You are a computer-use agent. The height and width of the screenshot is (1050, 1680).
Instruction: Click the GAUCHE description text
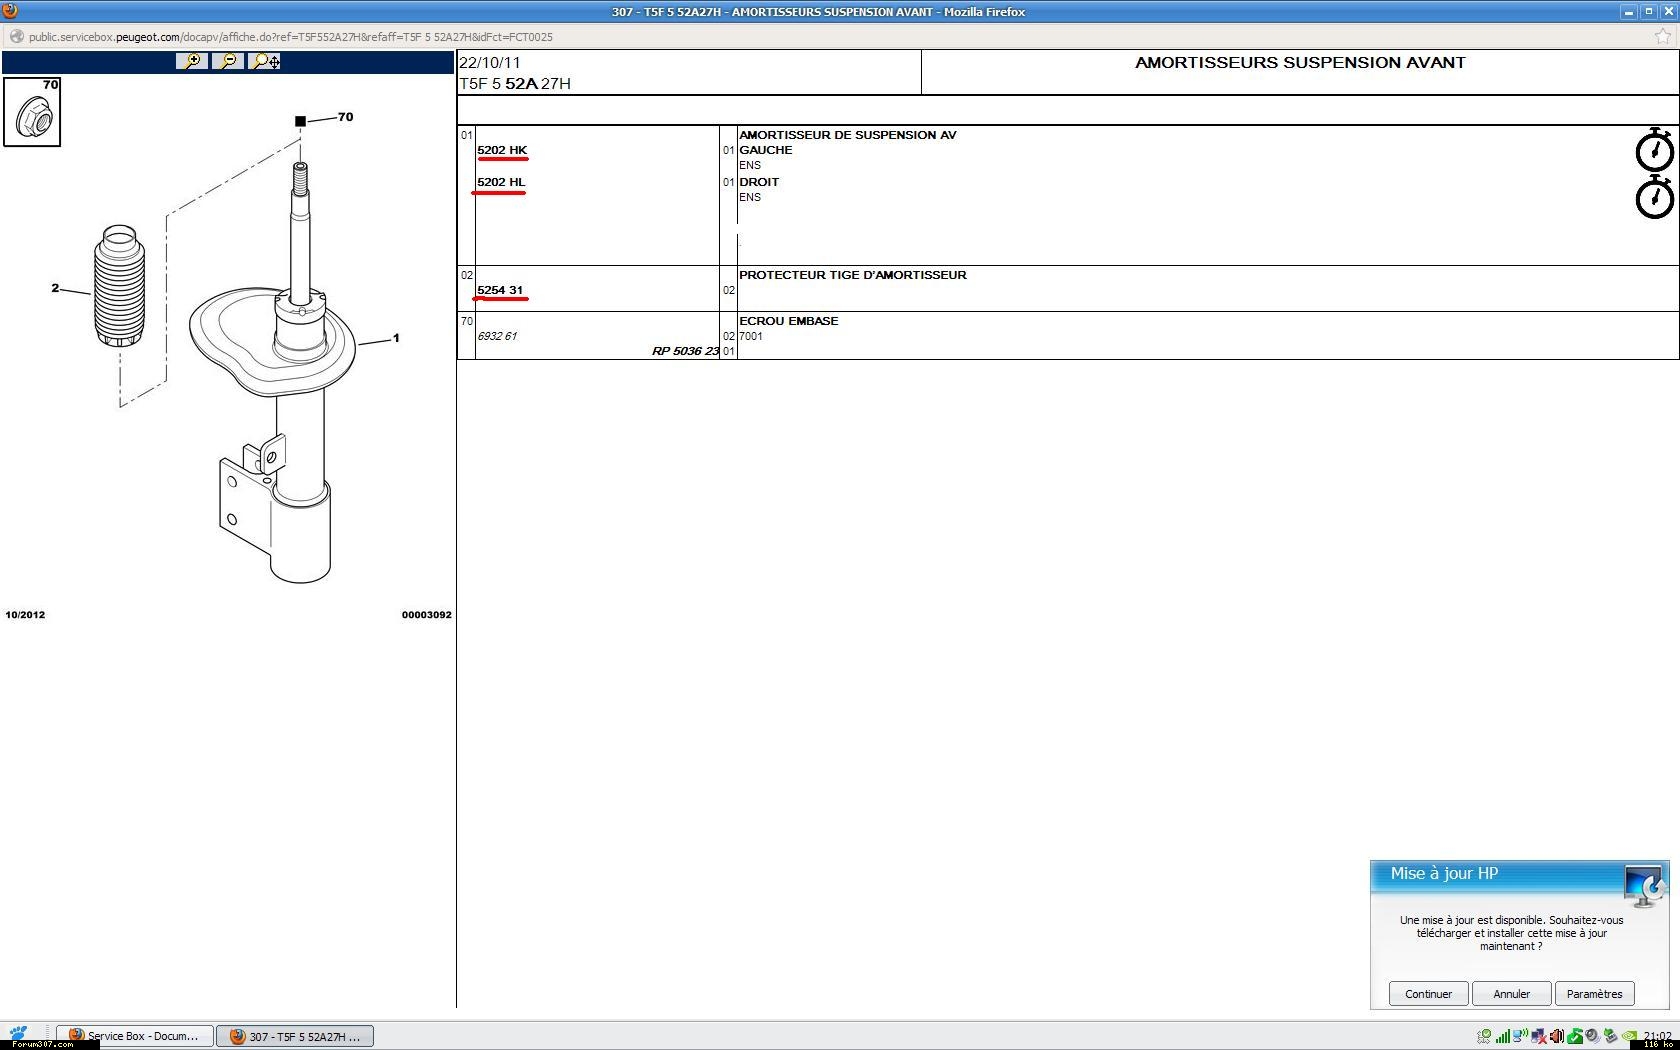[x=766, y=150]
